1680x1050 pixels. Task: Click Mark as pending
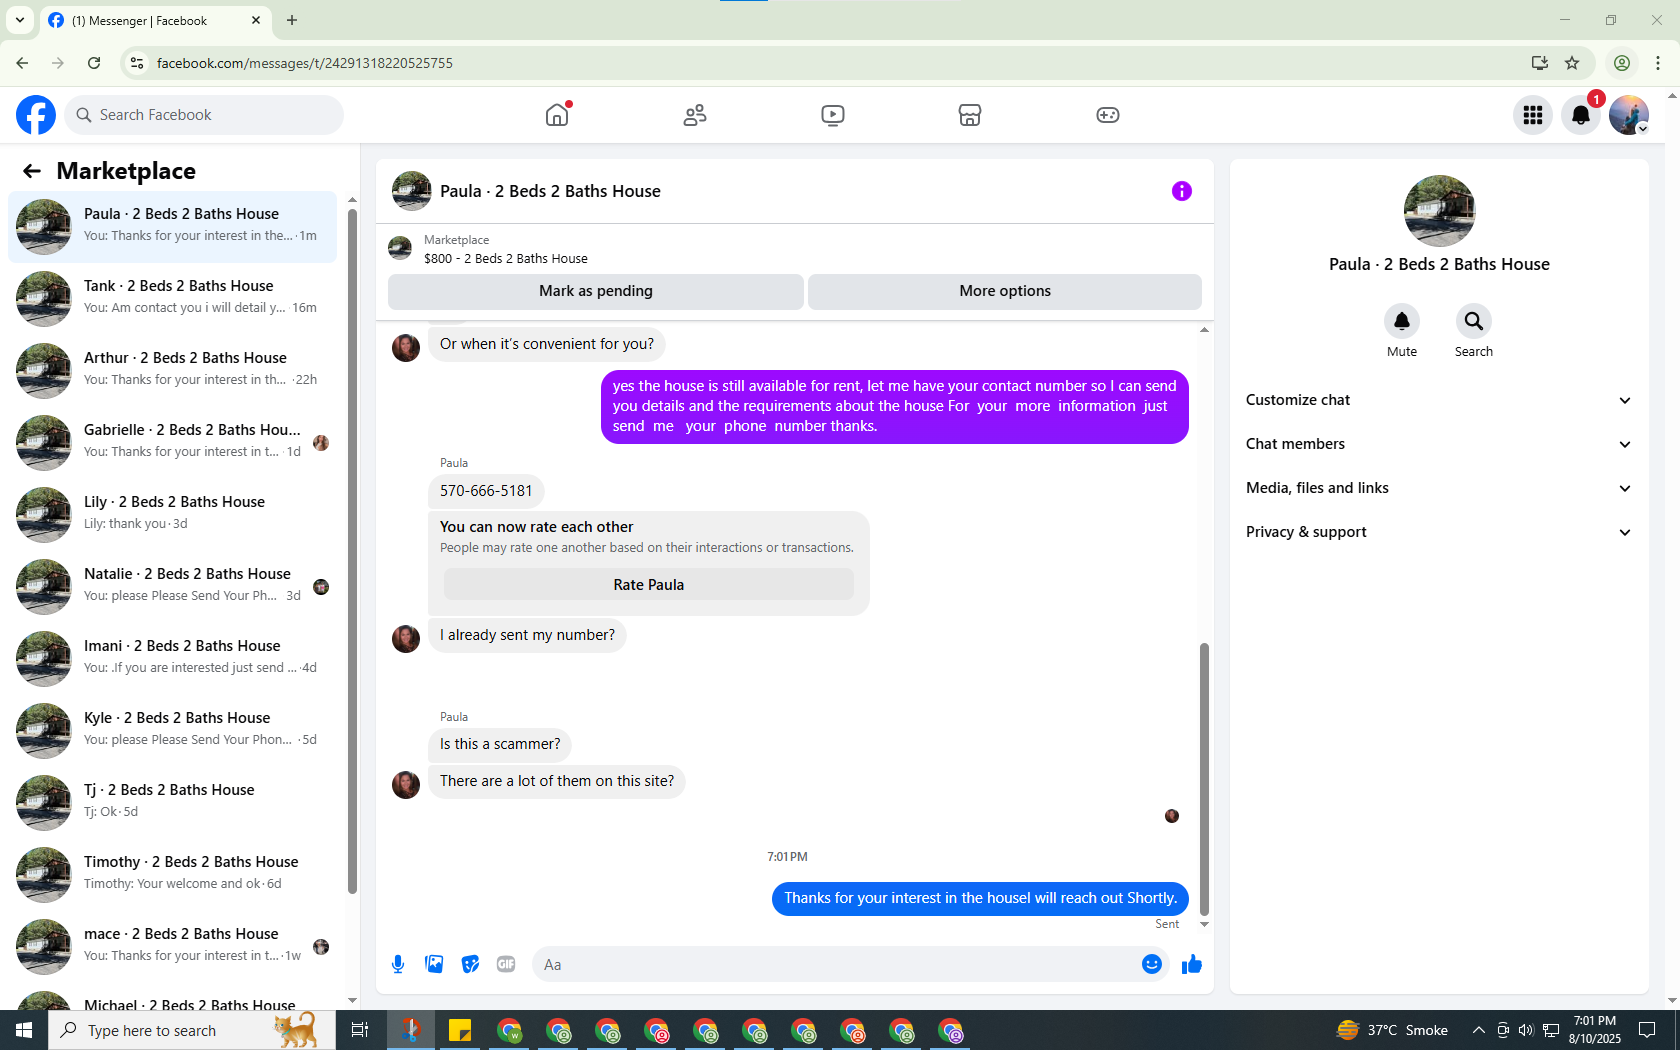point(595,291)
